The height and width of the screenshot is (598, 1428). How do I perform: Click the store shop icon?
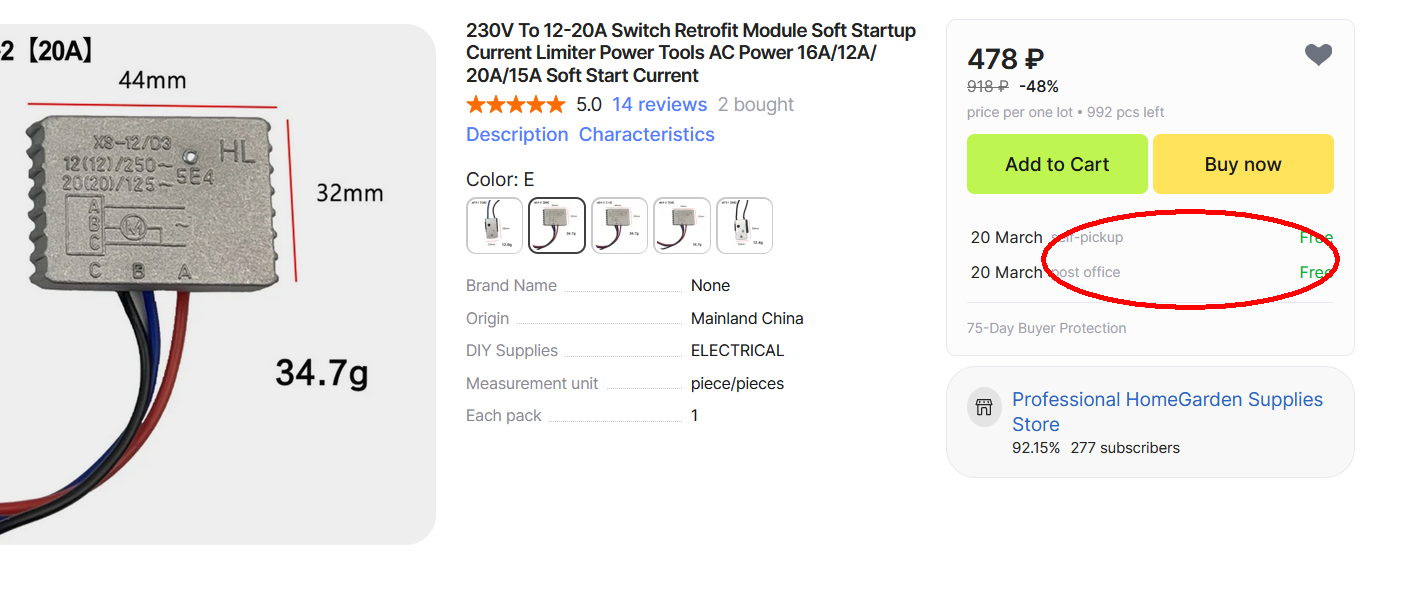[984, 407]
